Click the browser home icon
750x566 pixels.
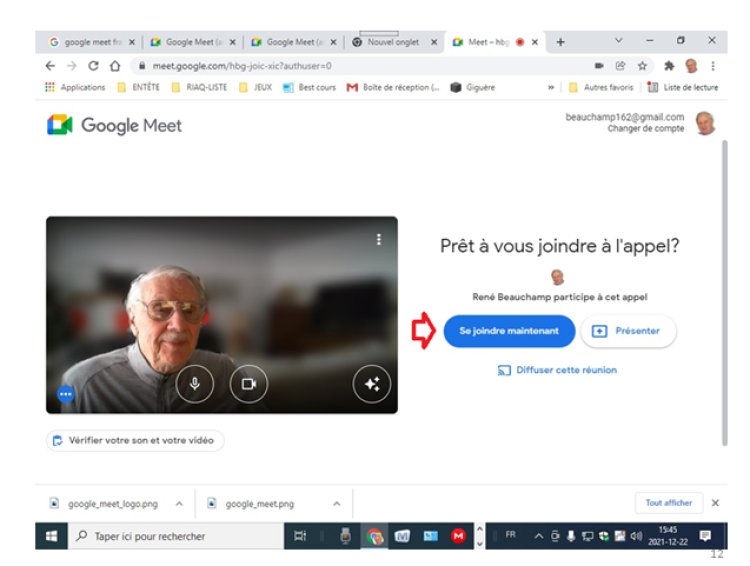(115, 66)
